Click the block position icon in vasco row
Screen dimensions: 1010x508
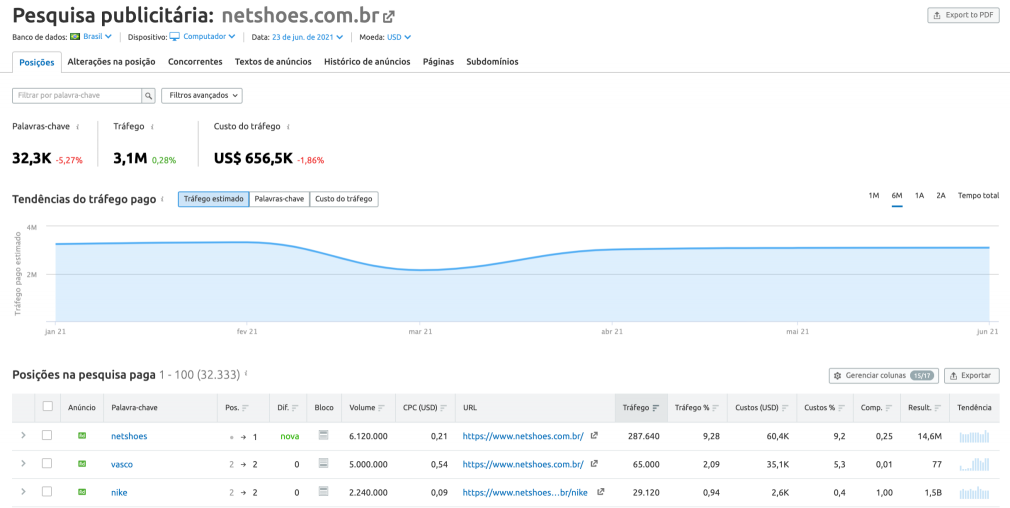click(x=323, y=464)
